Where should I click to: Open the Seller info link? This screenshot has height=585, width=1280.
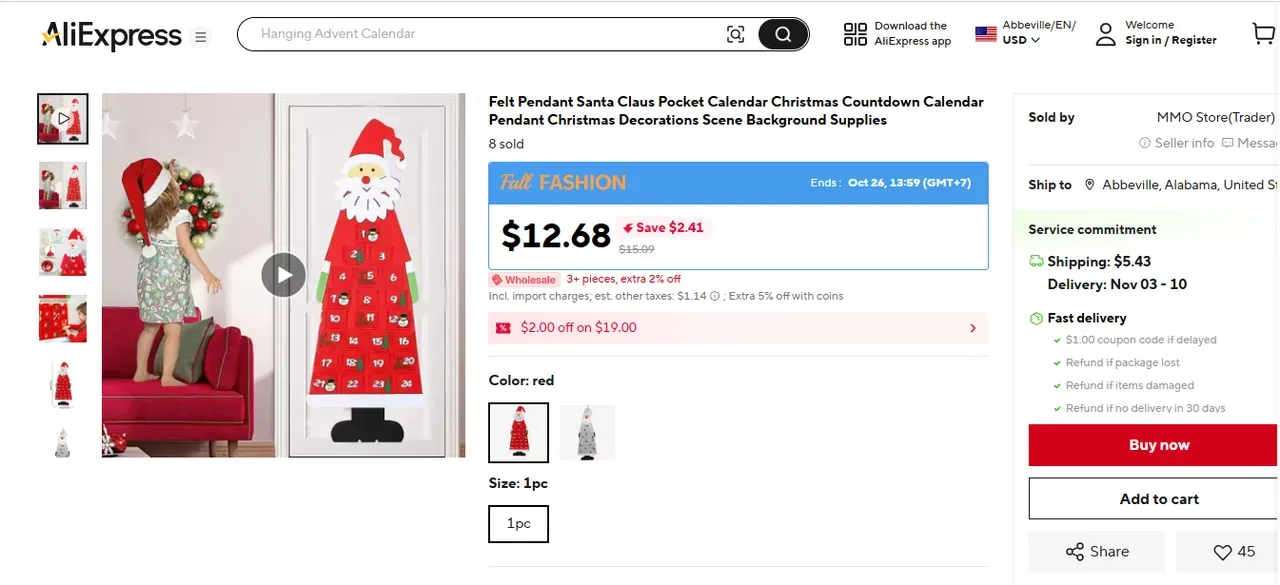point(1176,143)
